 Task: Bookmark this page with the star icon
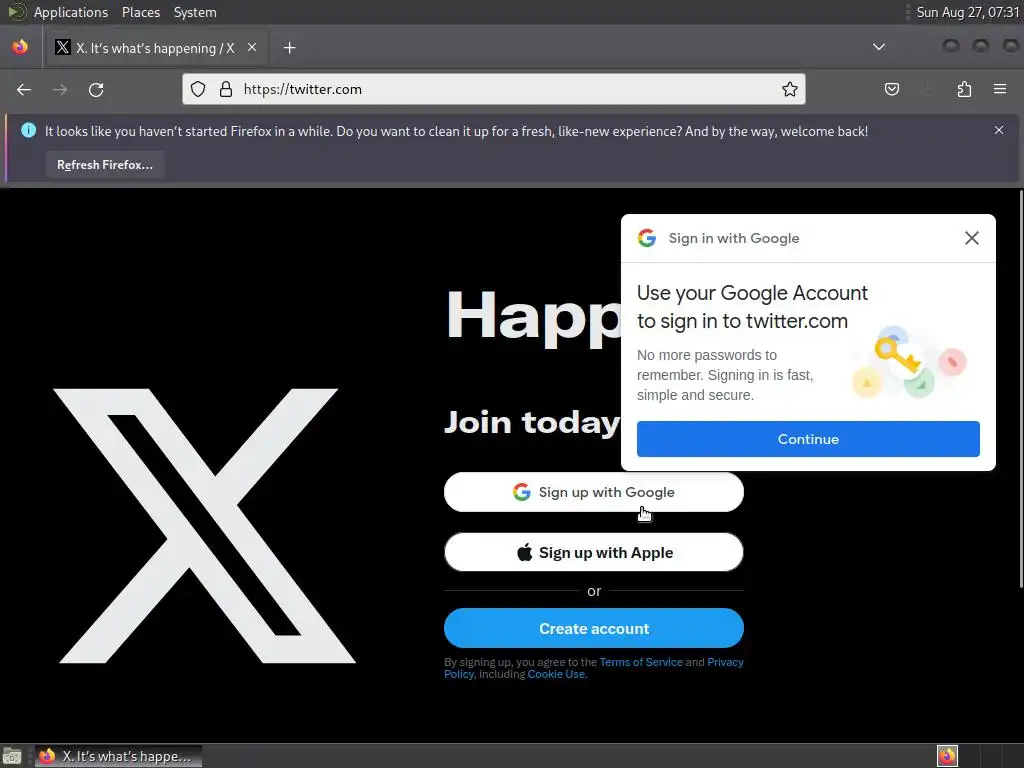click(790, 89)
